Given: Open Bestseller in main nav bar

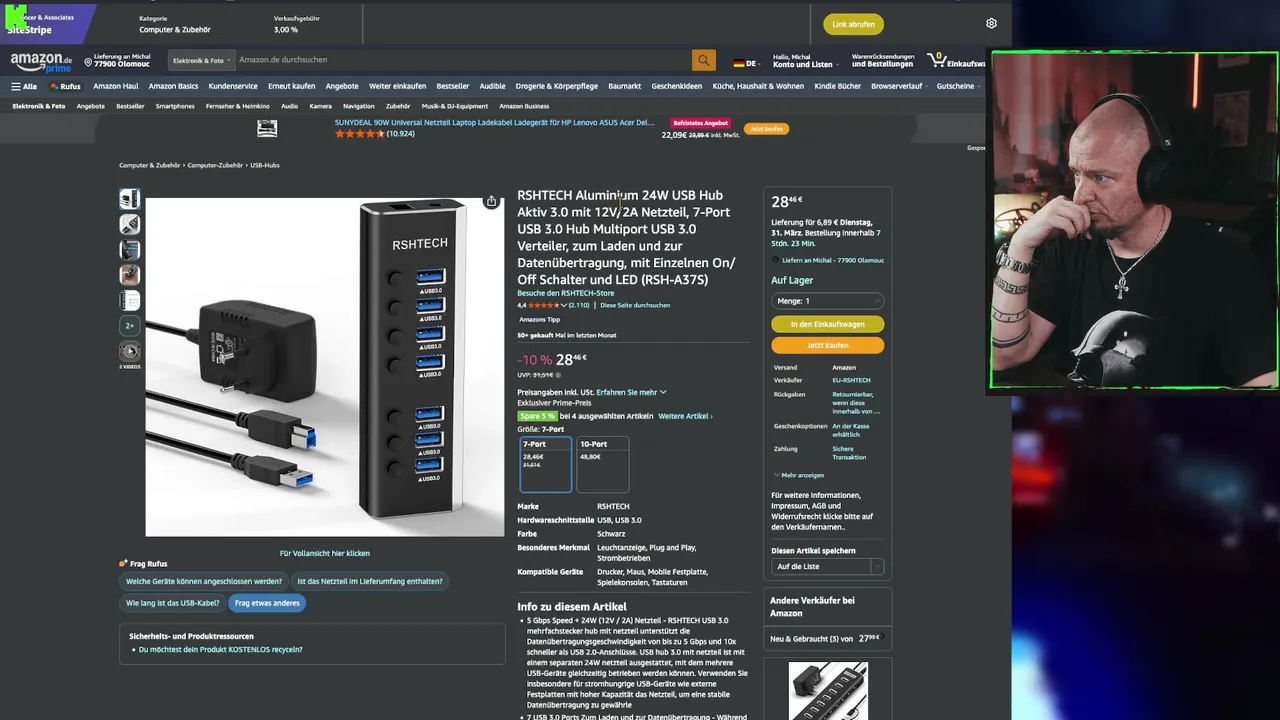Looking at the screenshot, I should 453,86.
